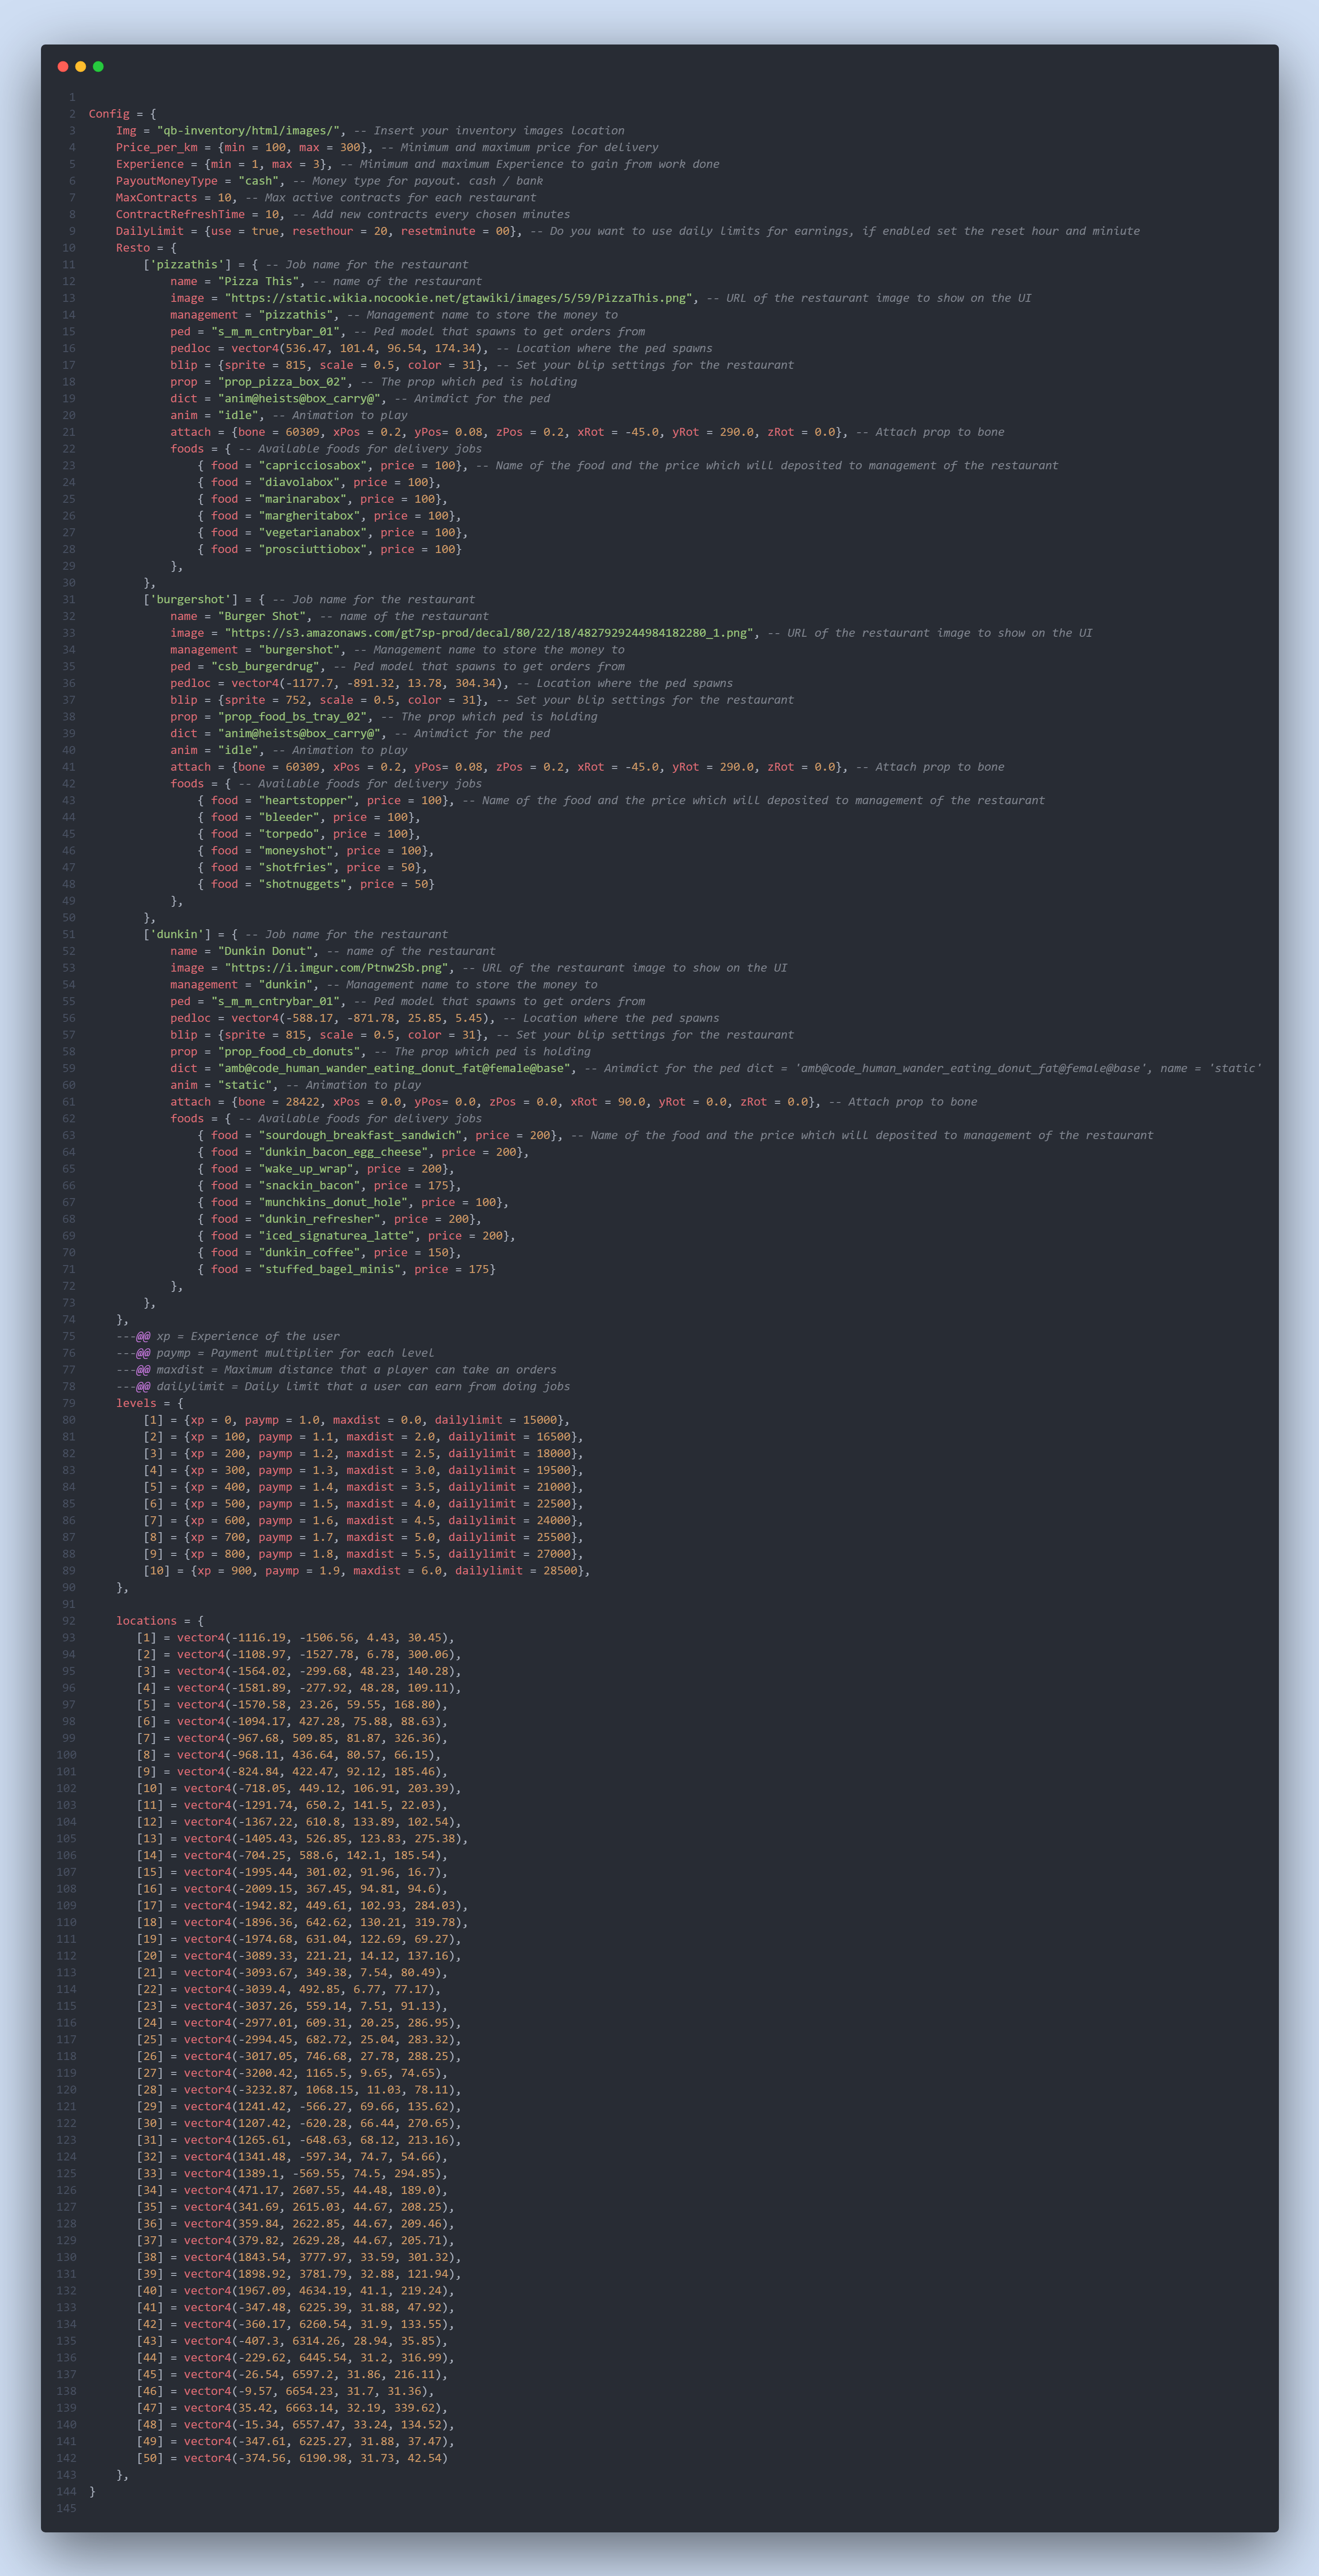Viewport: 1319px width, 2576px height.
Task: Select the "Dunkin Donut" restaurant name string
Action: [265, 951]
